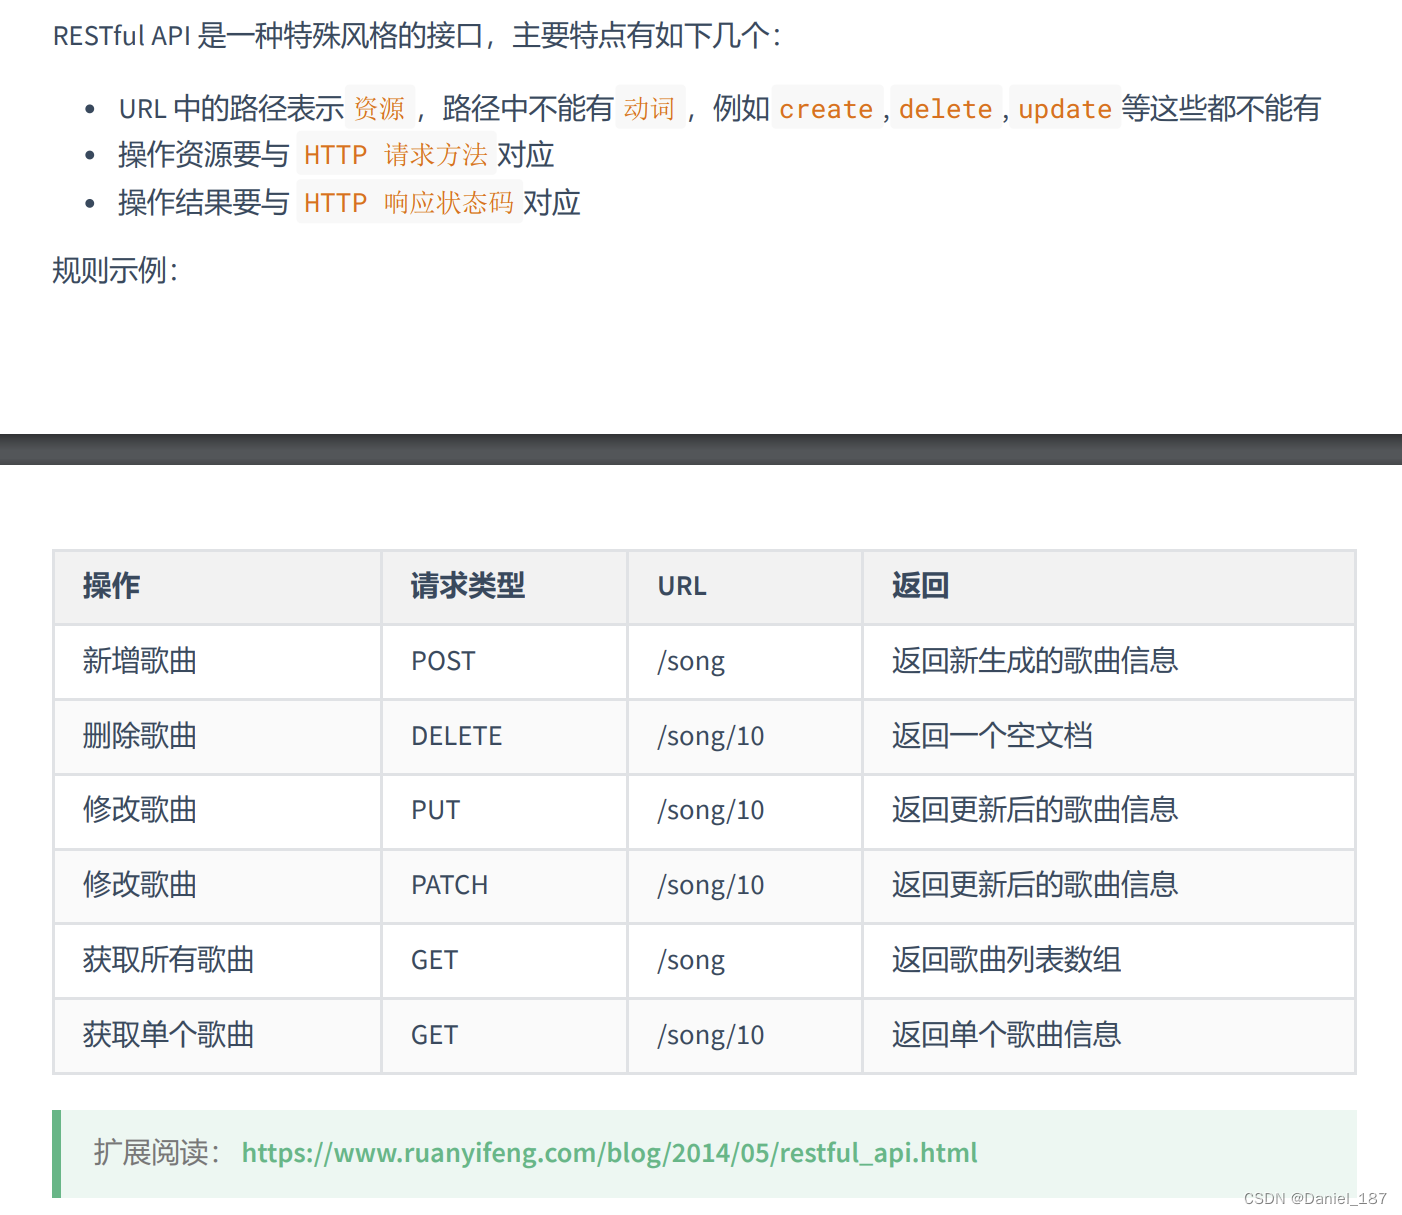Click the /song URL in 新增歌曲 row
Image resolution: width=1402 pixels, height=1215 pixels.
[745, 661]
